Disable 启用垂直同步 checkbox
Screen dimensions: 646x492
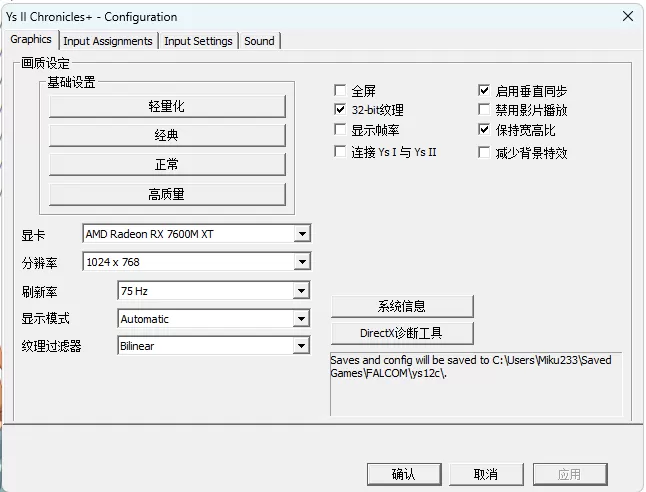[485, 91]
